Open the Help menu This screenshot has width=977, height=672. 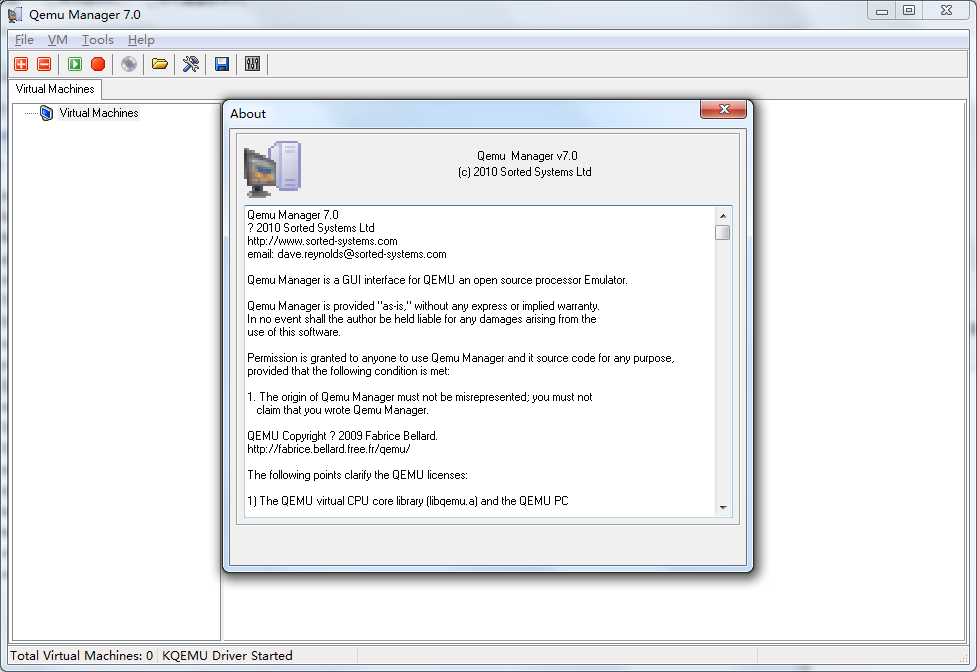141,40
